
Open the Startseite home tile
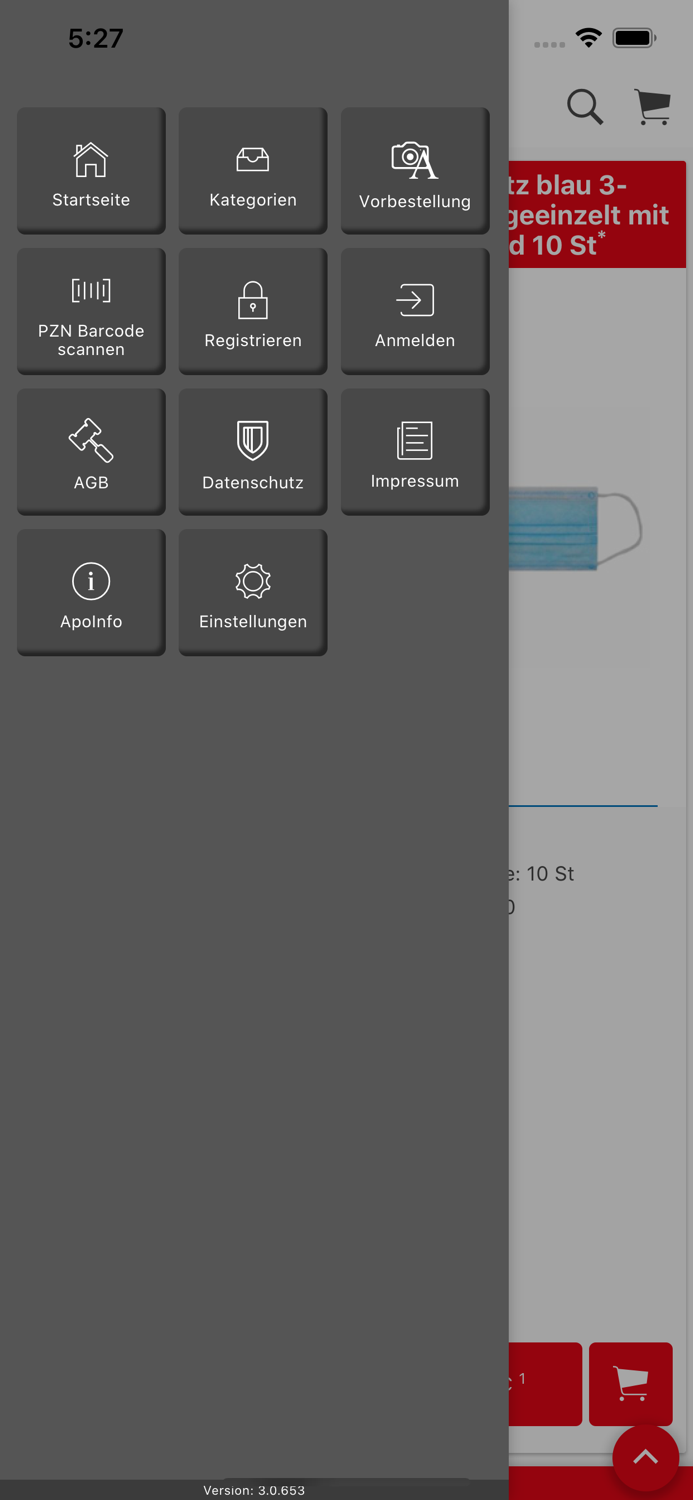click(x=91, y=170)
